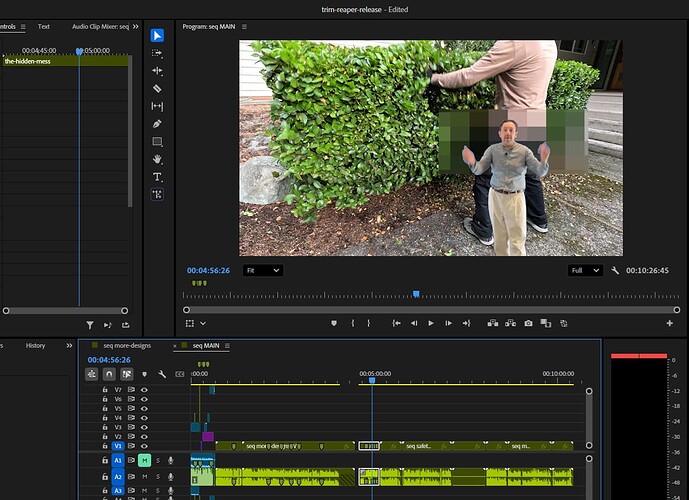Select the Hand tool
The height and width of the screenshot is (500, 689).
point(157,159)
